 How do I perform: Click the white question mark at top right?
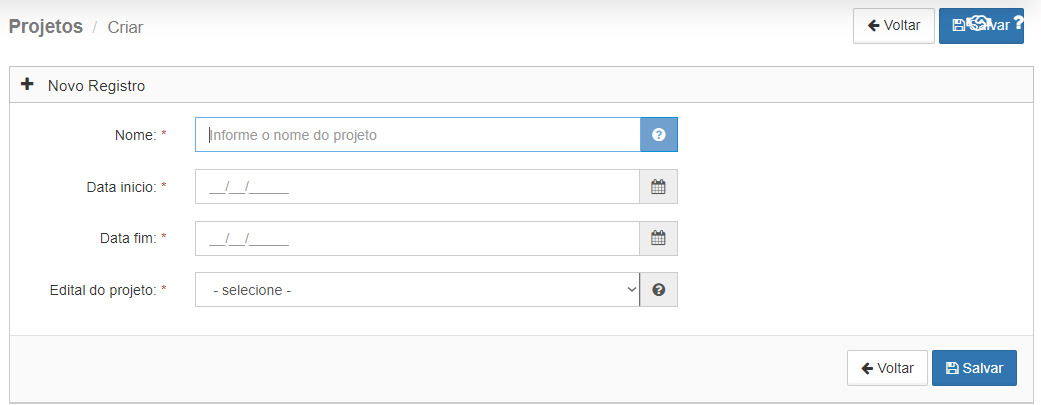click(x=1019, y=23)
